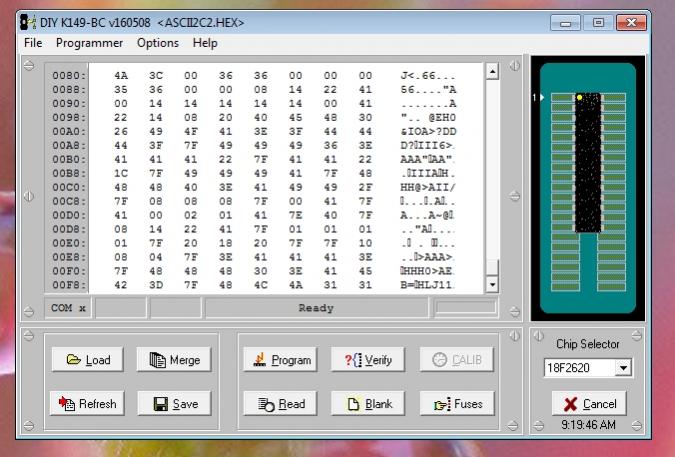Open the Programmer menu

(x=89, y=43)
